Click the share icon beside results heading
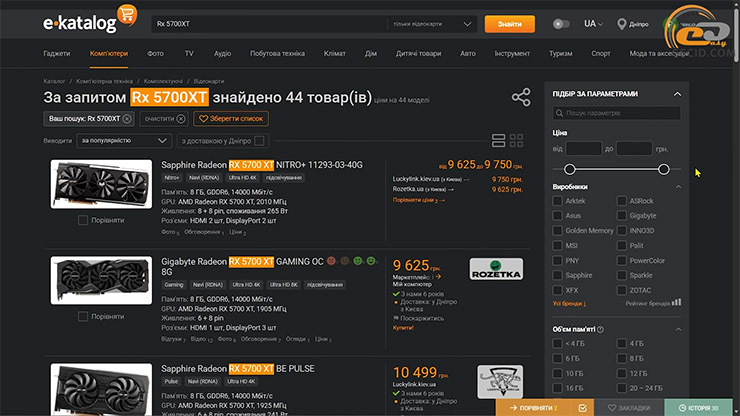 (521, 97)
